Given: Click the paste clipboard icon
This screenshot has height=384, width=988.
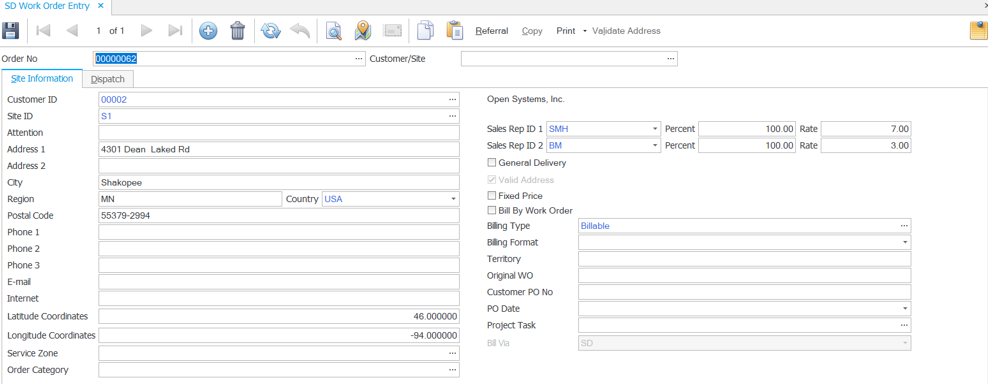Looking at the screenshot, I should (455, 30).
